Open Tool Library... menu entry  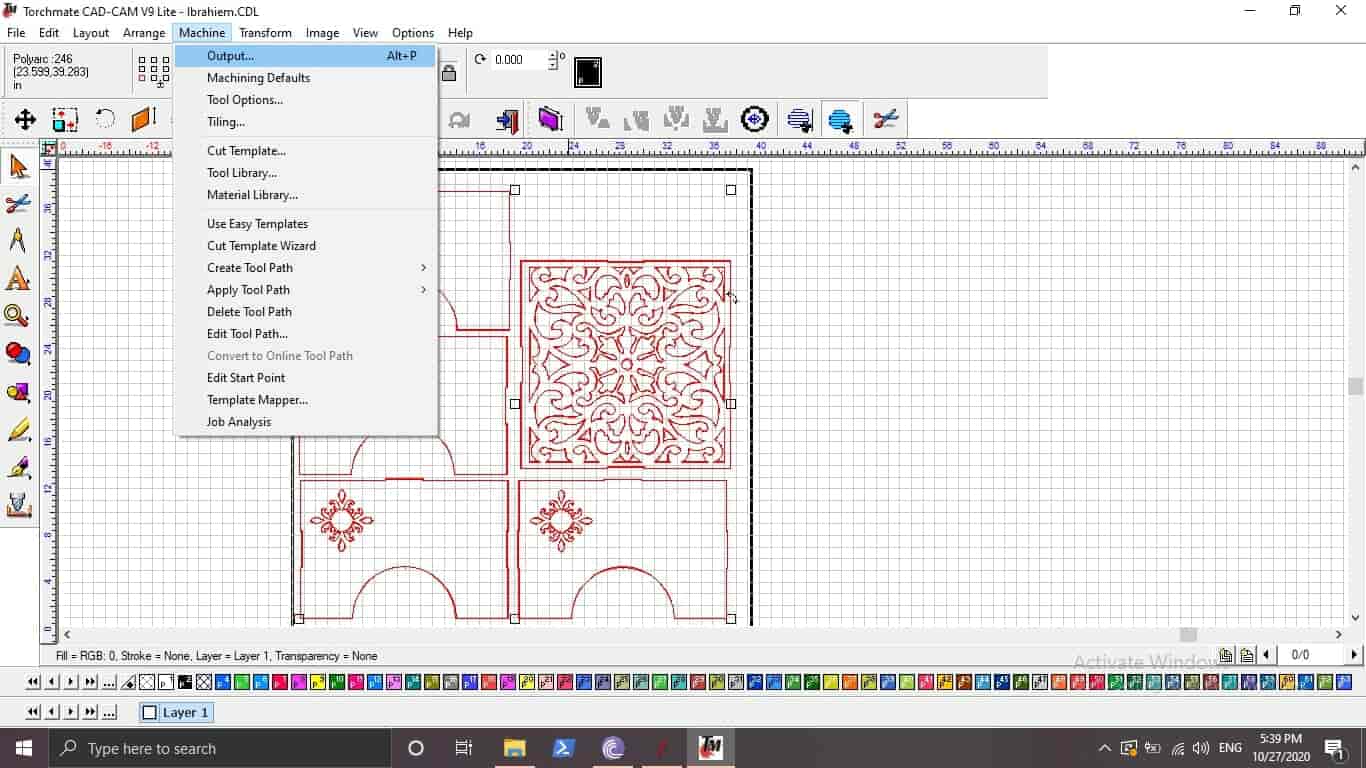[305, 173]
